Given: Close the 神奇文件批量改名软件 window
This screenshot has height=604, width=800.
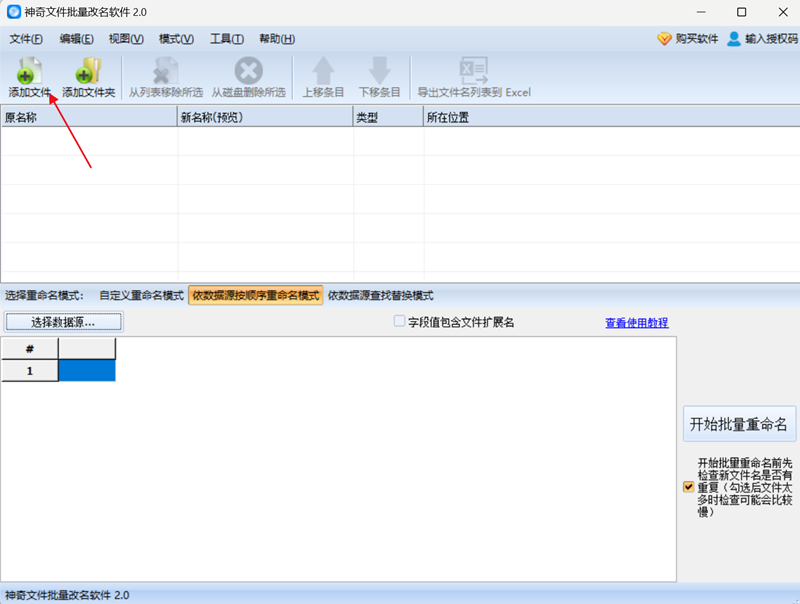Looking at the screenshot, I should 783,12.
